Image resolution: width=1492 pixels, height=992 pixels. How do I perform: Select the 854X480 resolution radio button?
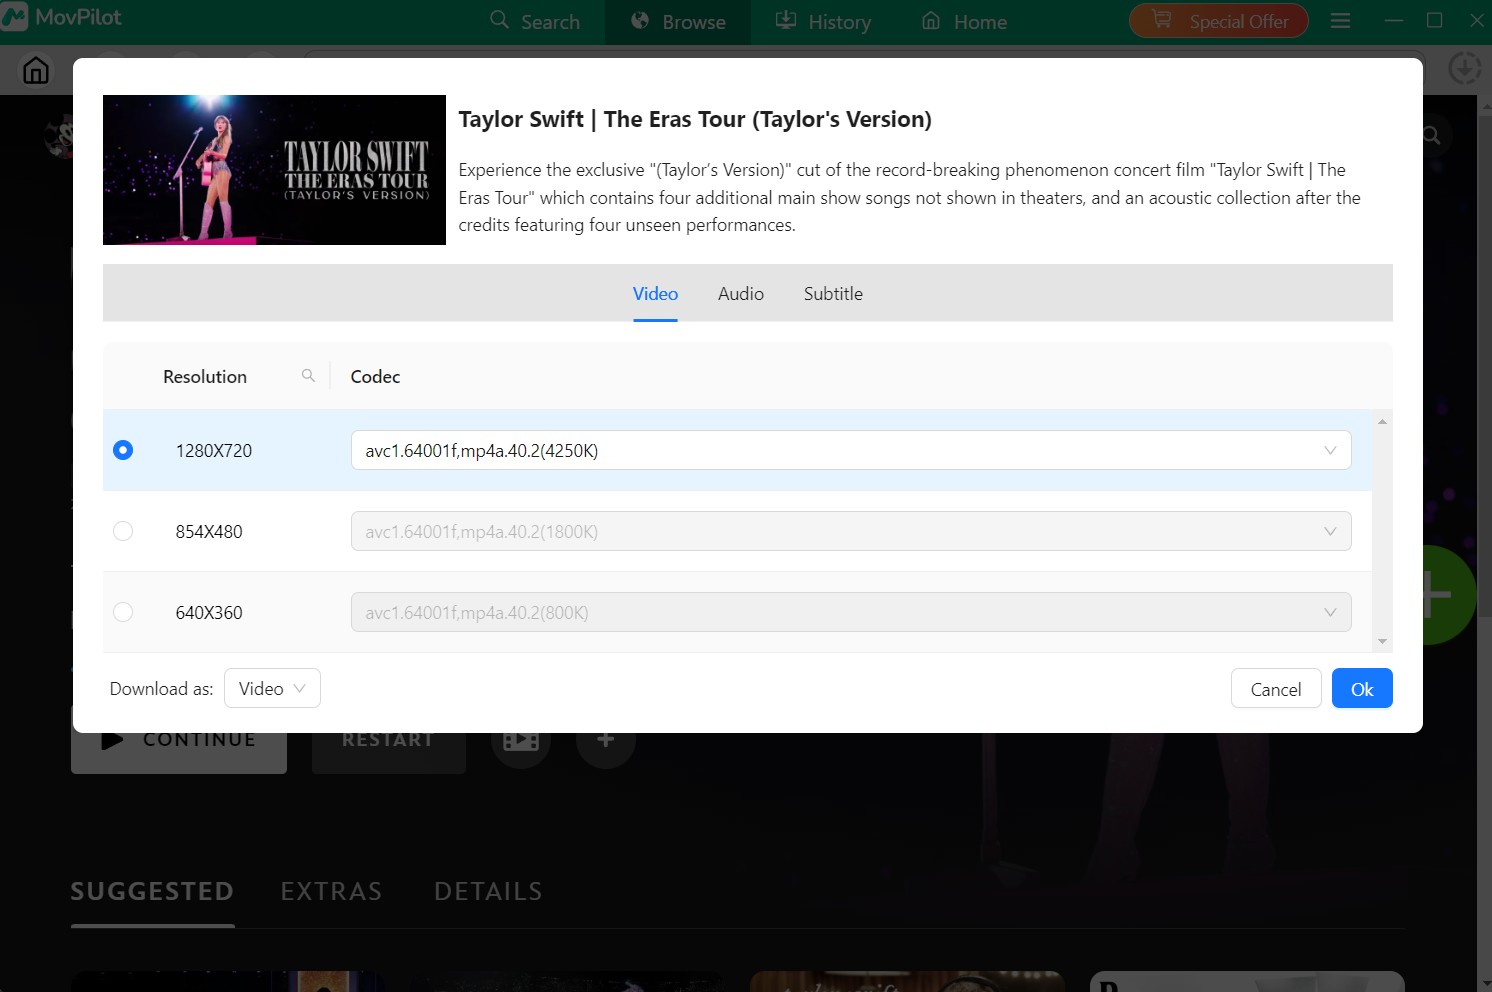coord(123,531)
